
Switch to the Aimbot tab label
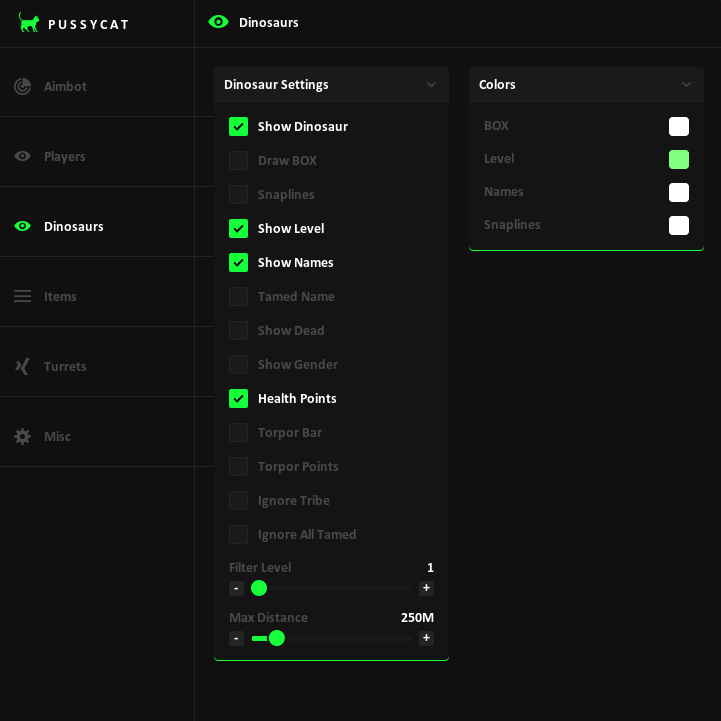pos(65,87)
